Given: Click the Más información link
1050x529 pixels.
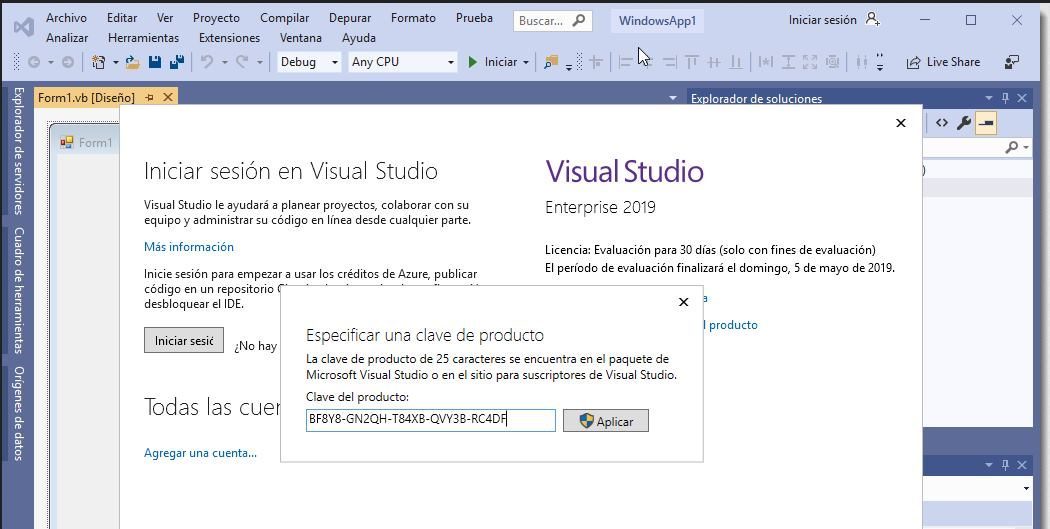Looking at the screenshot, I should tap(189, 247).
